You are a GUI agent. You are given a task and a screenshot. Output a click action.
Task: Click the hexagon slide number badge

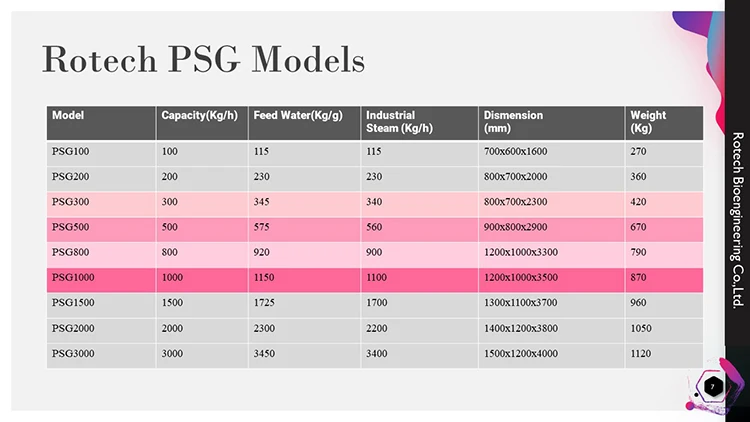pos(712,386)
